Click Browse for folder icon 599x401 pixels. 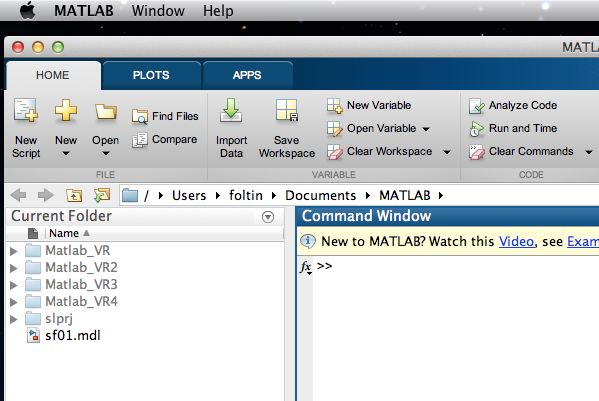(102, 195)
